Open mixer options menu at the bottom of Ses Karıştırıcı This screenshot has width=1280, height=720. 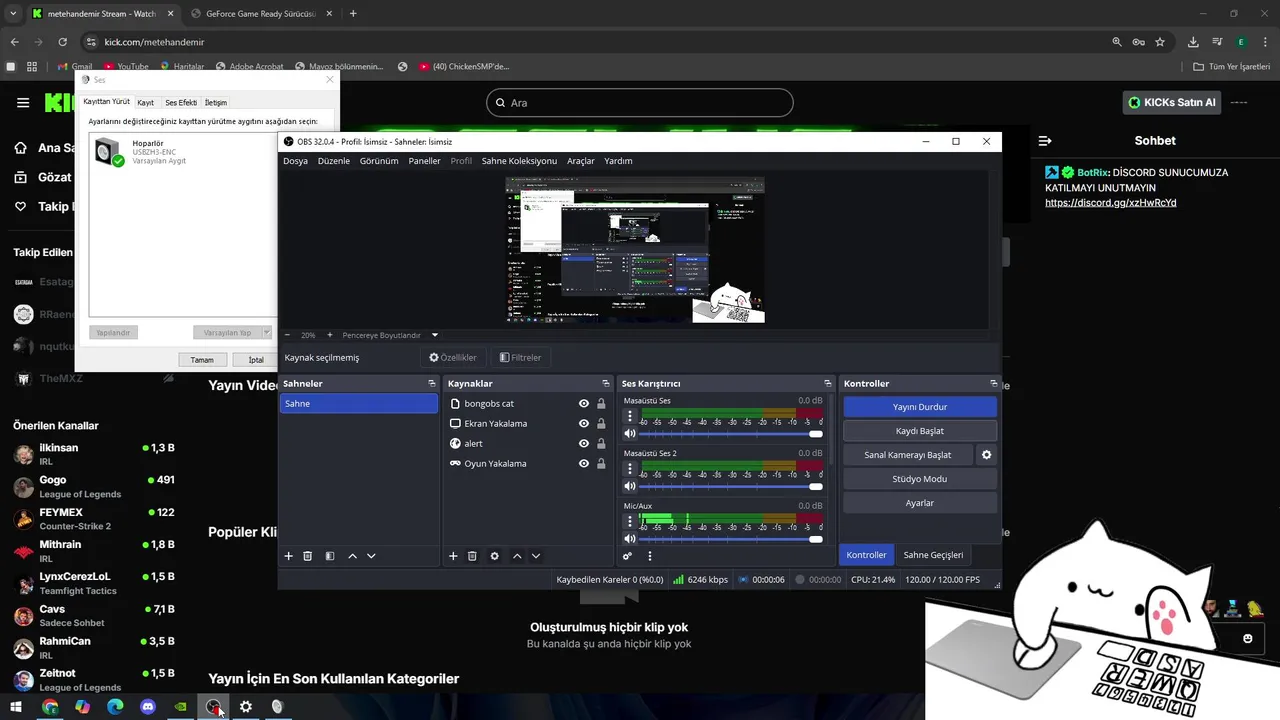tap(650, 556)
